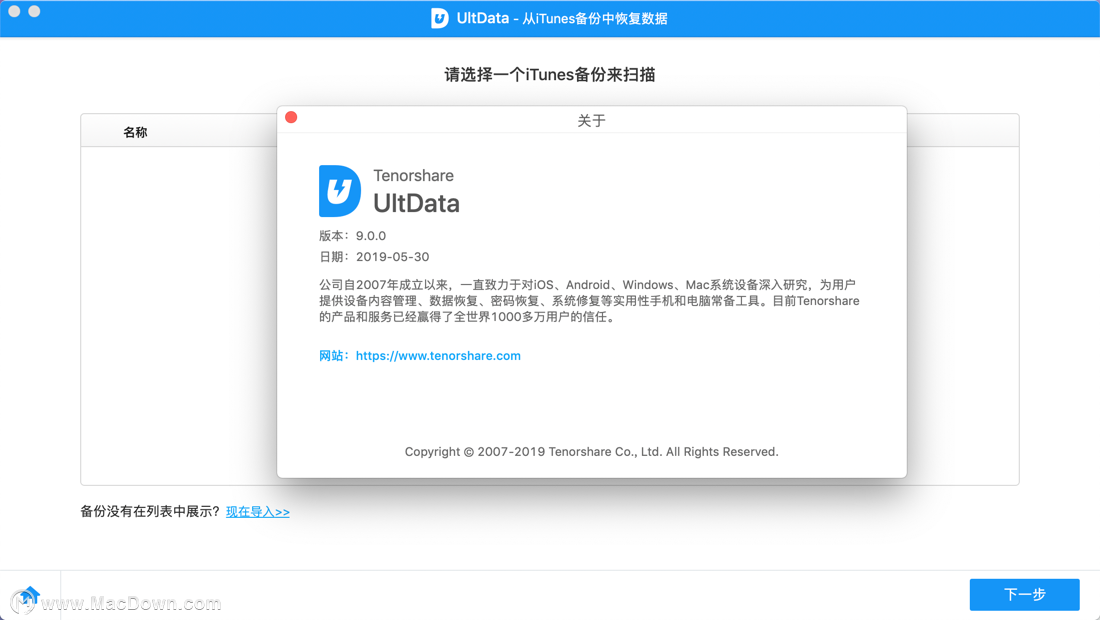The height and width of the screenshot is (620, 1100).
Task: Click the heading 请选择一个iTunes备份来扫描
Action: 549,74
